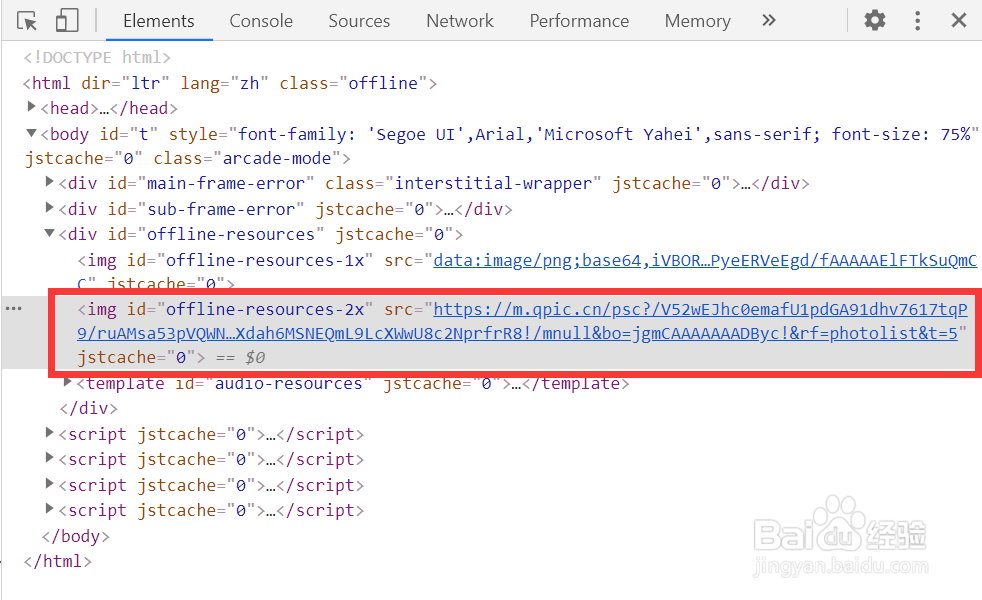Collapse the body element node
This screenshot has width=982, height=600.
tap(31, 133)
